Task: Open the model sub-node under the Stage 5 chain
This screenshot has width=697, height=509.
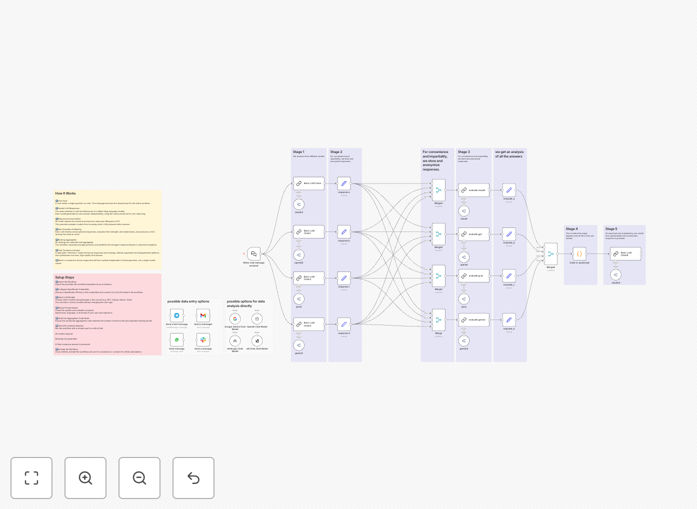Action: coord(616,275)
